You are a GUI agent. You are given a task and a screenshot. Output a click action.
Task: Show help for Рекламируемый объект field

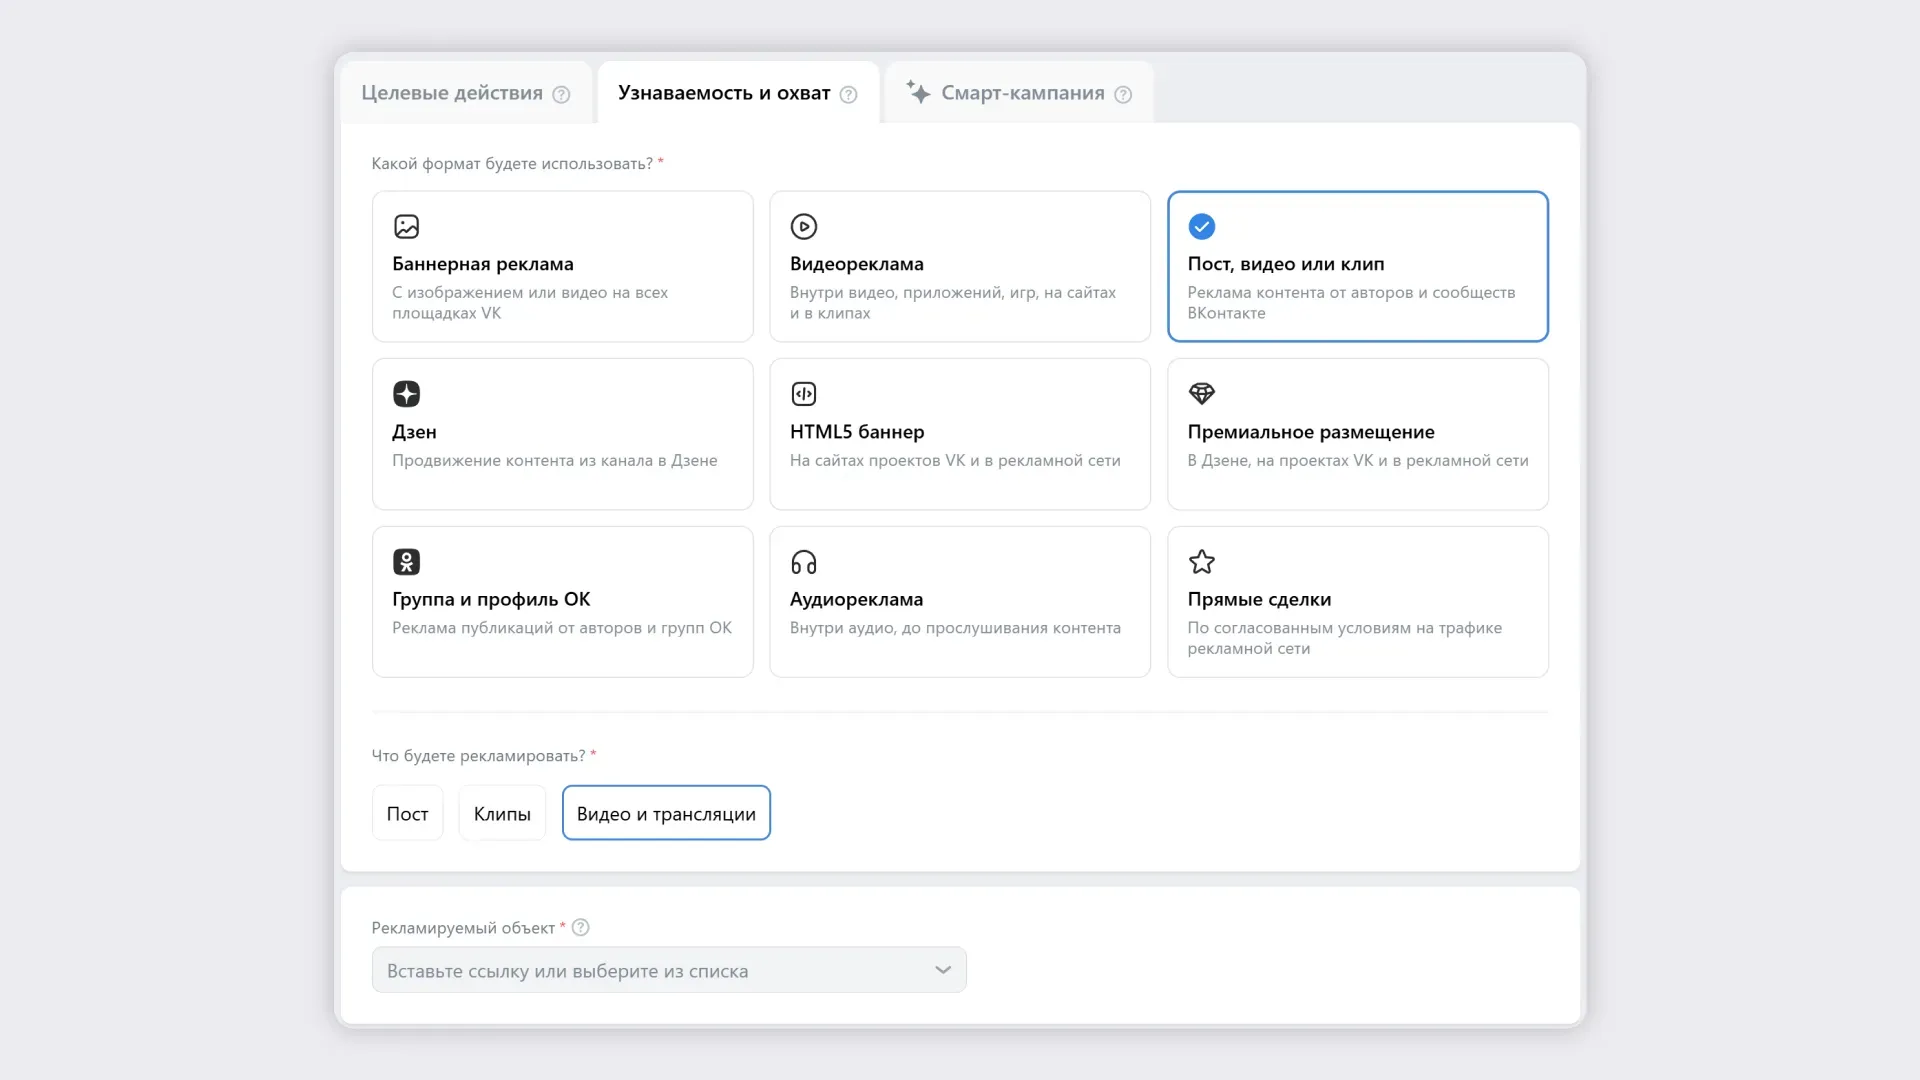(580, 928)
